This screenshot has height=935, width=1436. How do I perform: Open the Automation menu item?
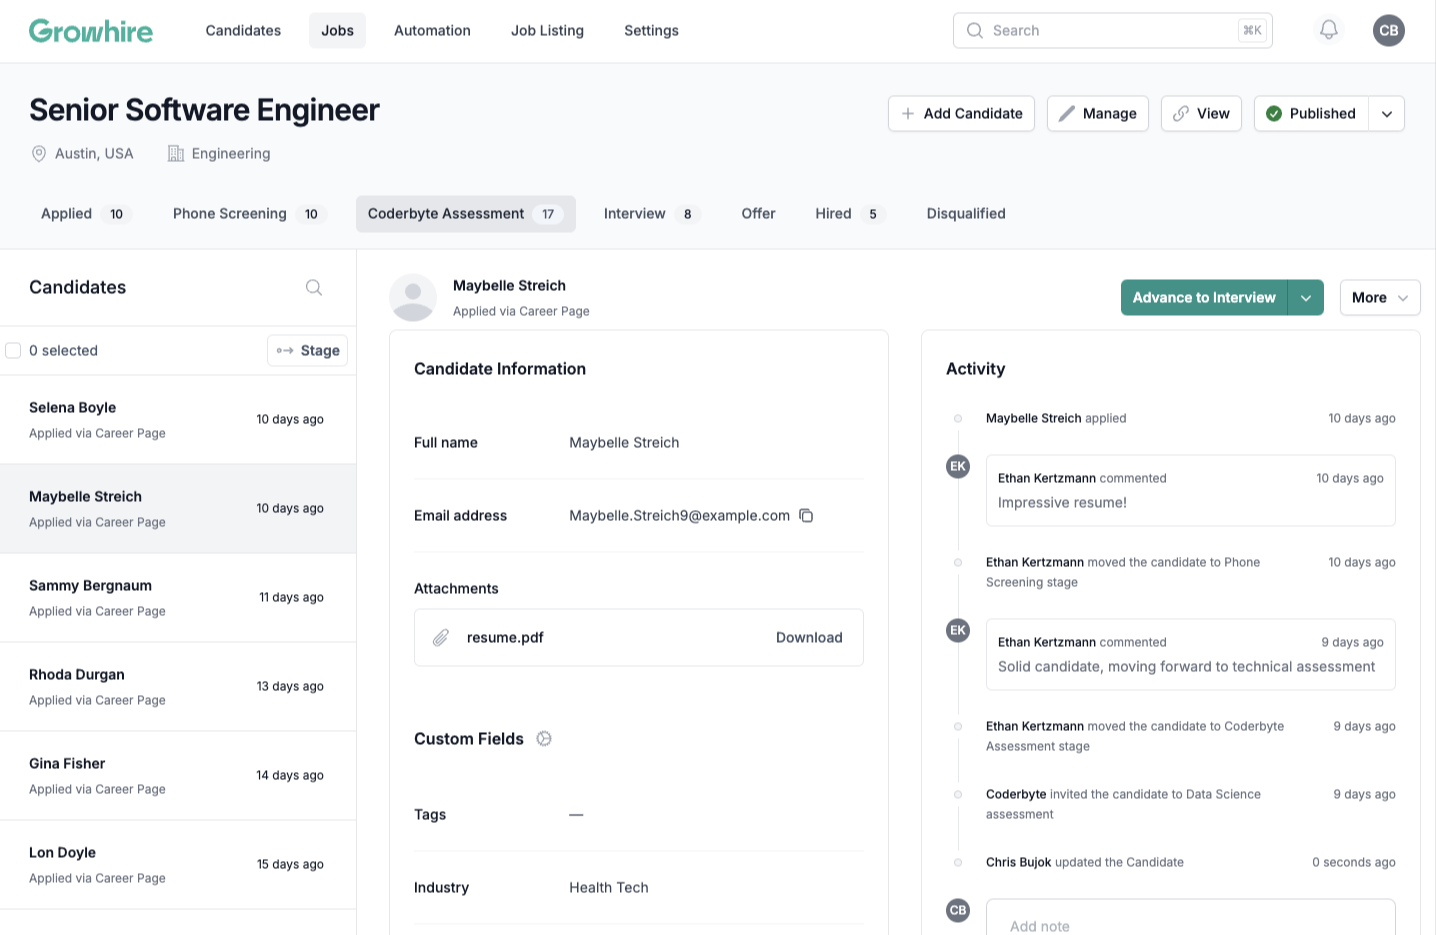click(432, 31)
